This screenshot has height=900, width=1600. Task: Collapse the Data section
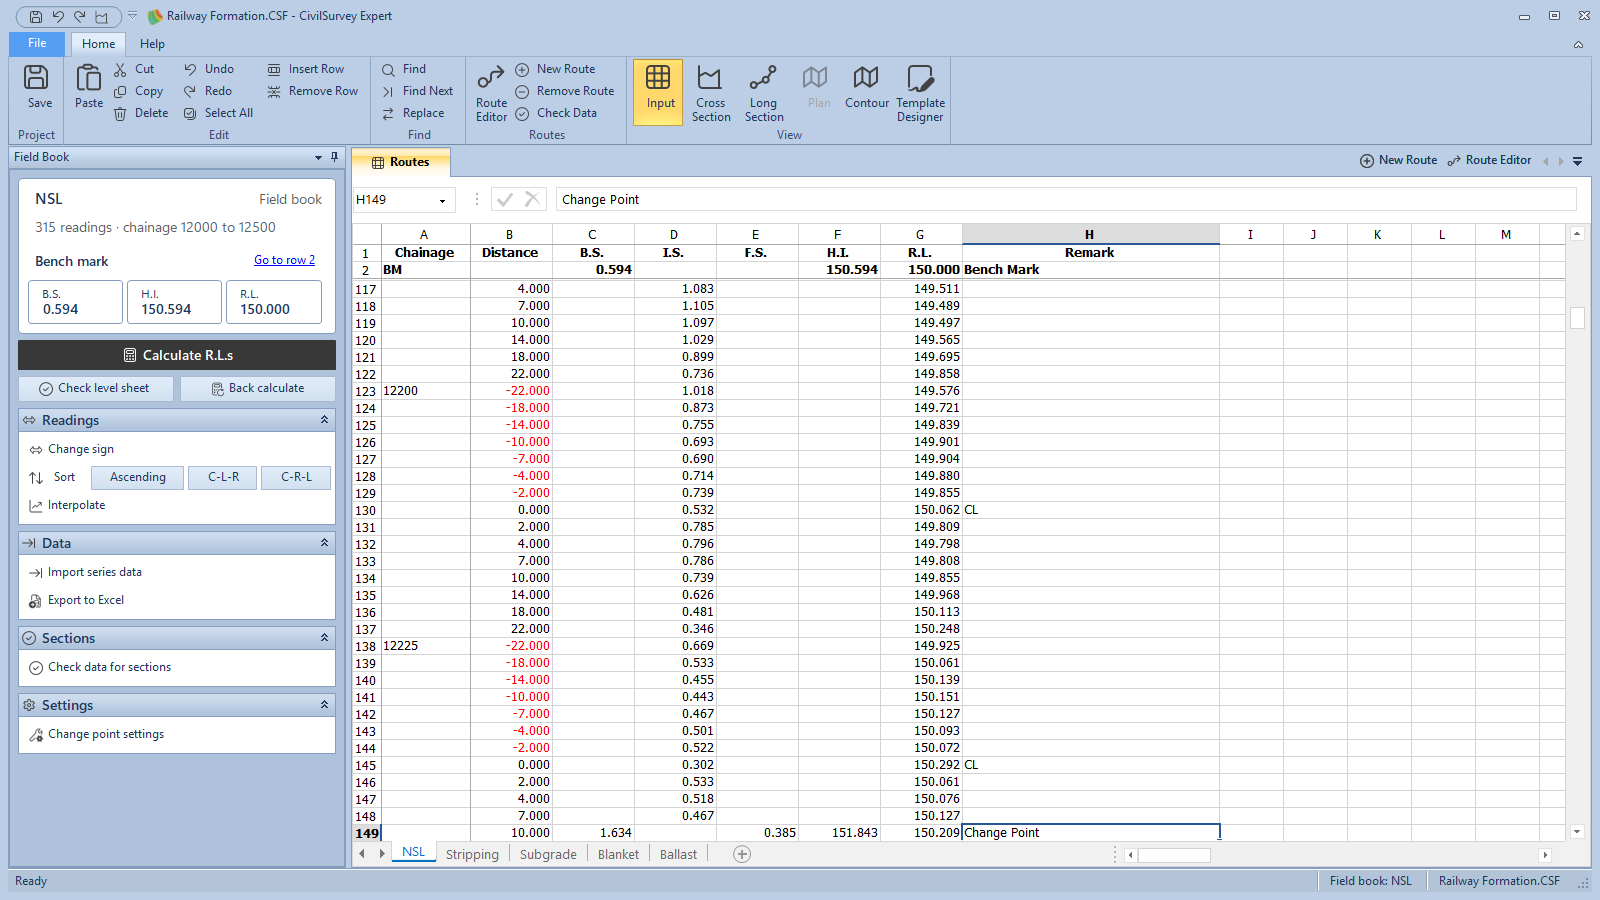pos(324,543)
